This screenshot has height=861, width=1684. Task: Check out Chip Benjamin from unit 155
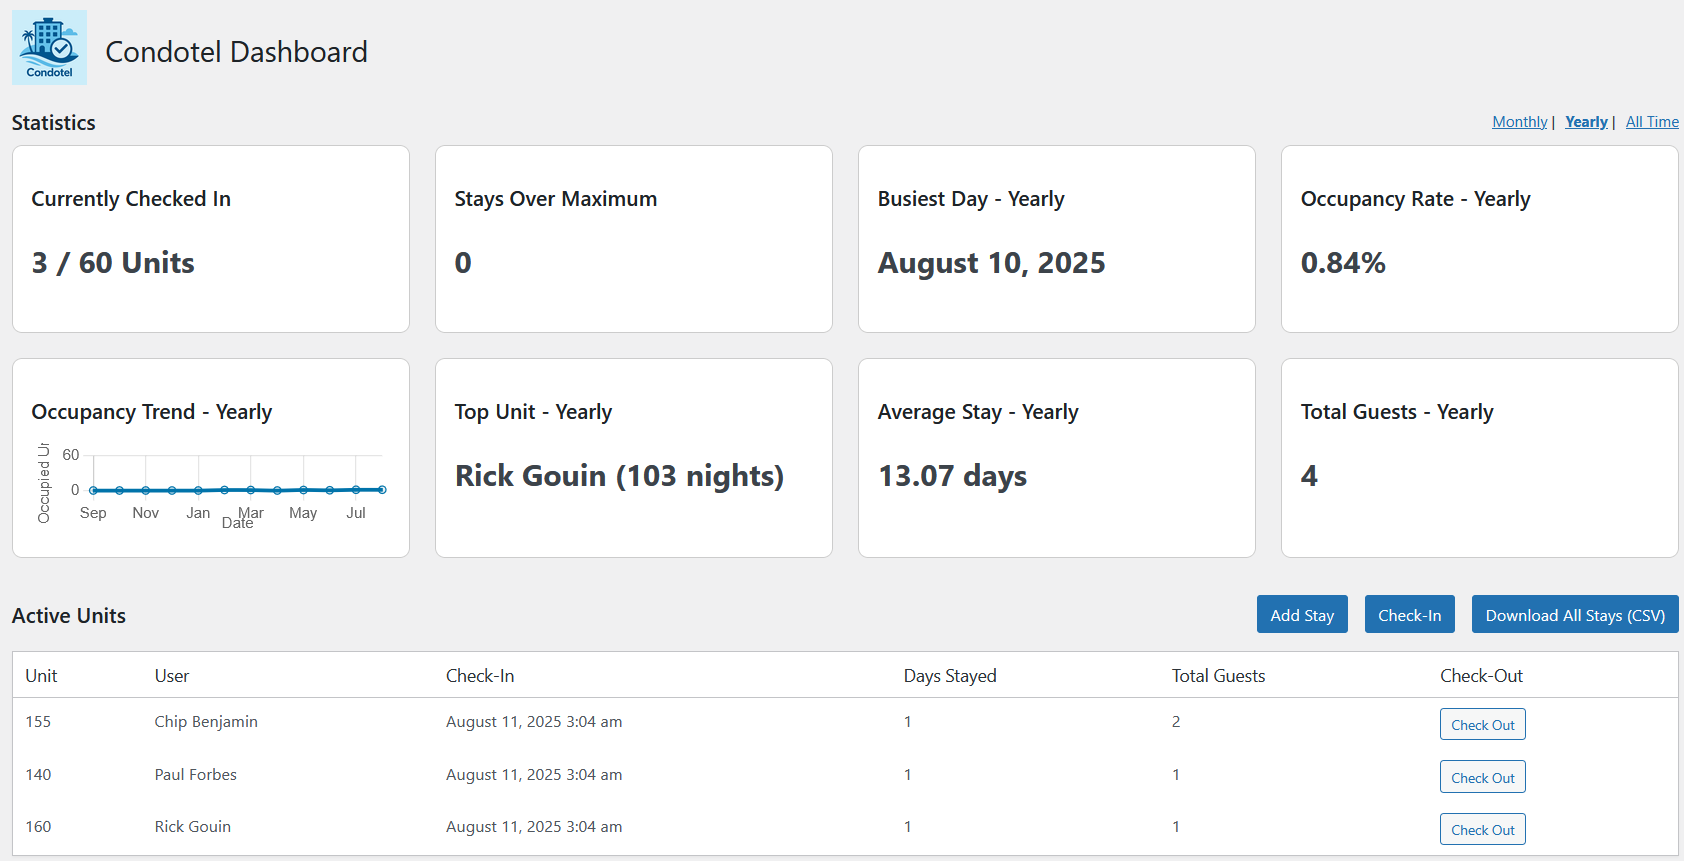[1482, 725]
